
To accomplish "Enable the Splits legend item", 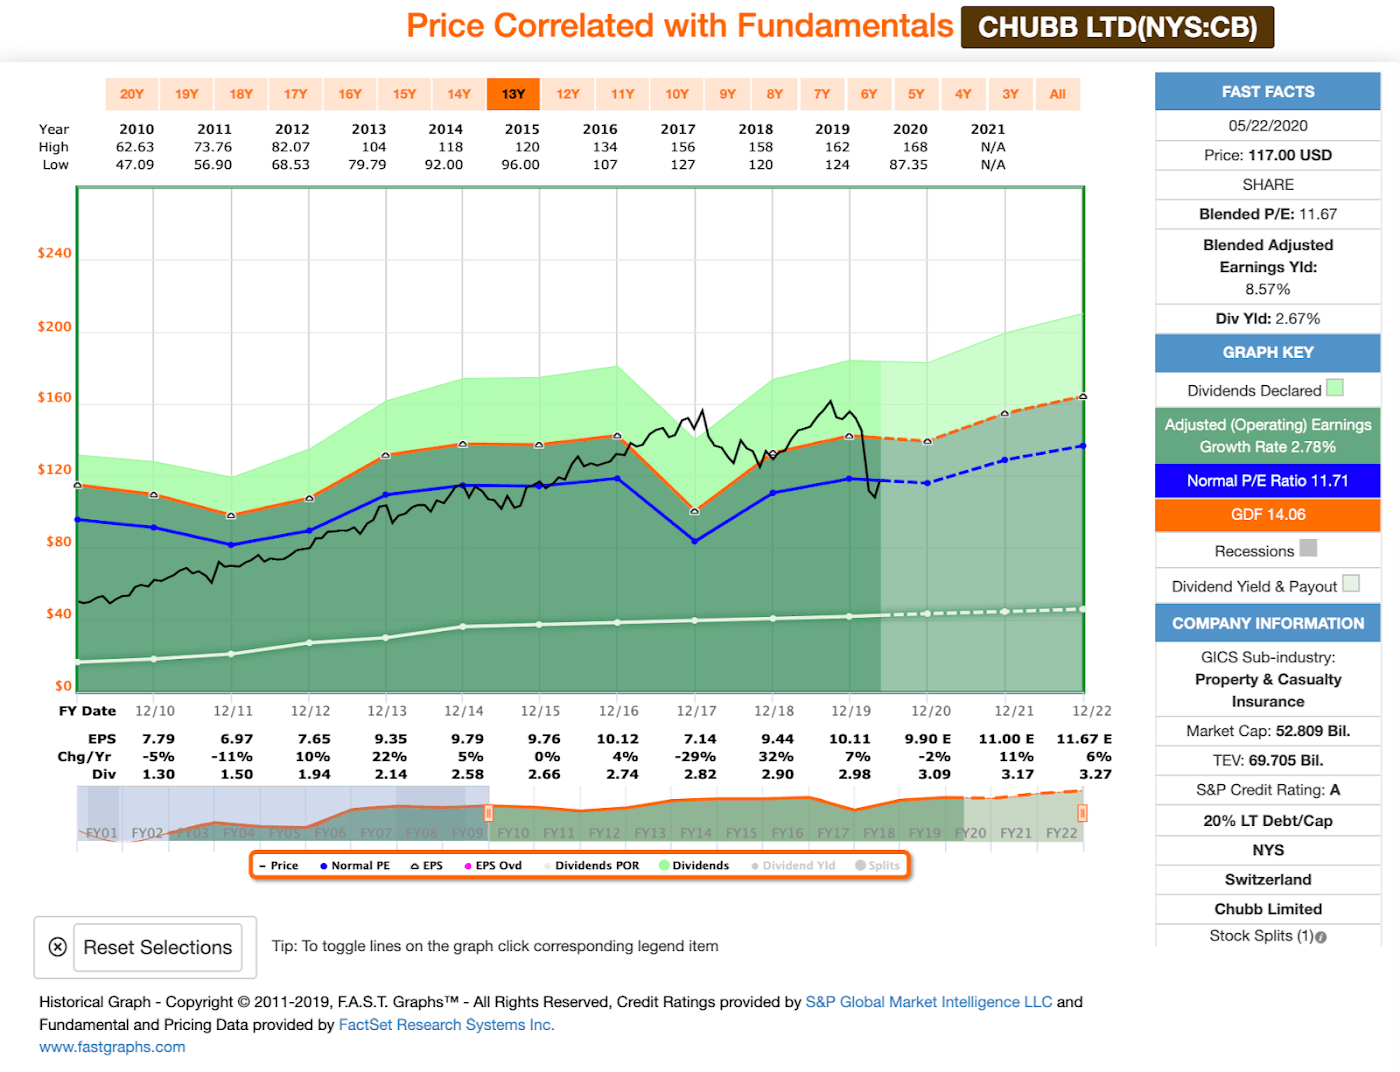I will (x=877, y=866).
